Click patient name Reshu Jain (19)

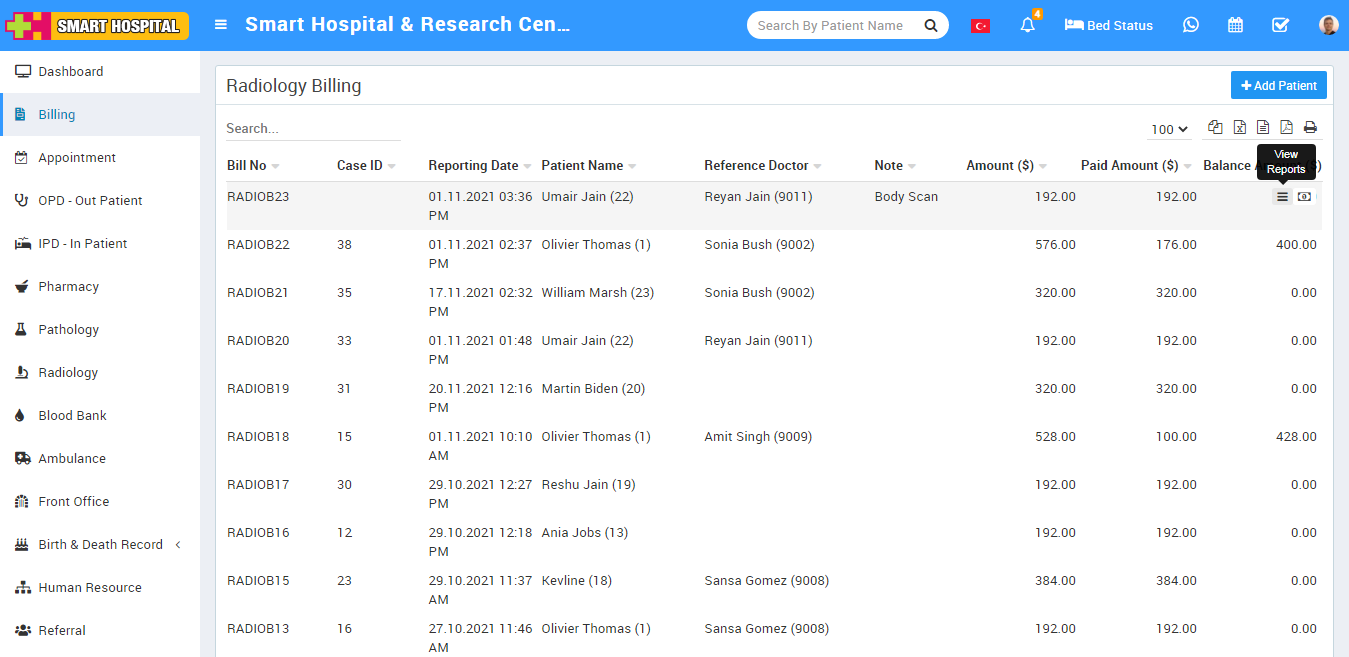(x=589, y=485)
